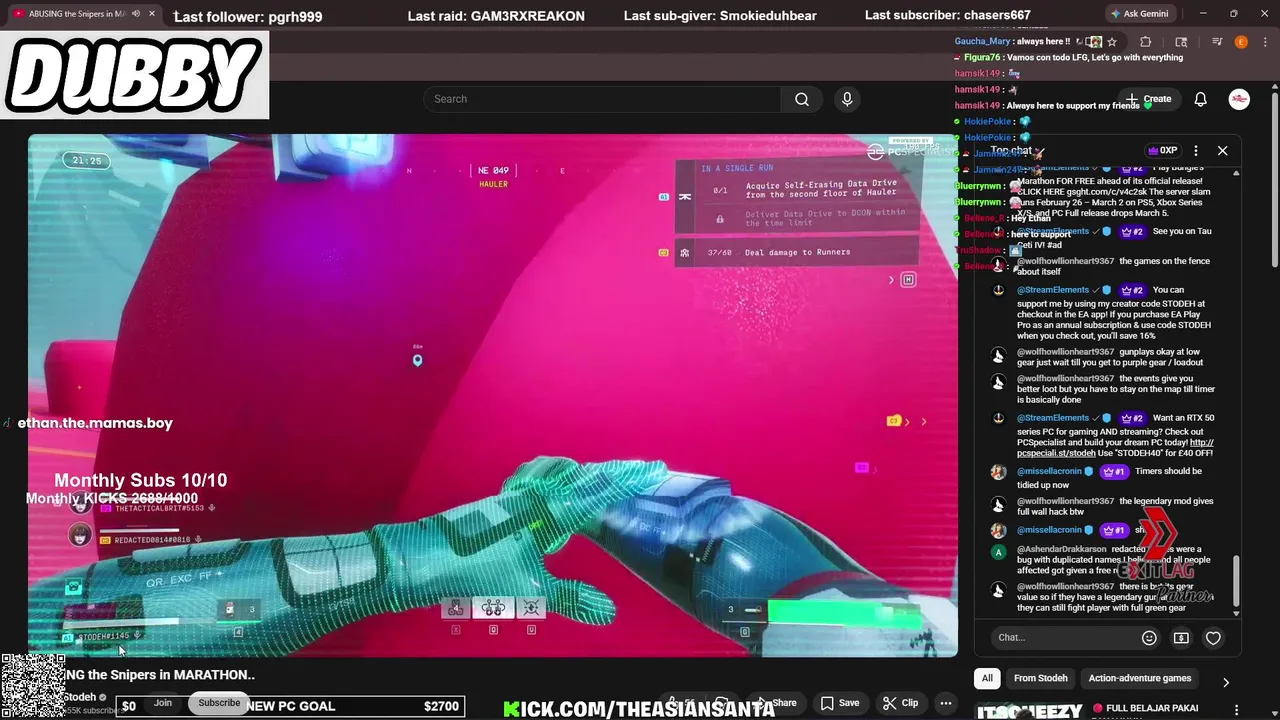
Task: Click the Subscribe button
Action: (219, 703)
